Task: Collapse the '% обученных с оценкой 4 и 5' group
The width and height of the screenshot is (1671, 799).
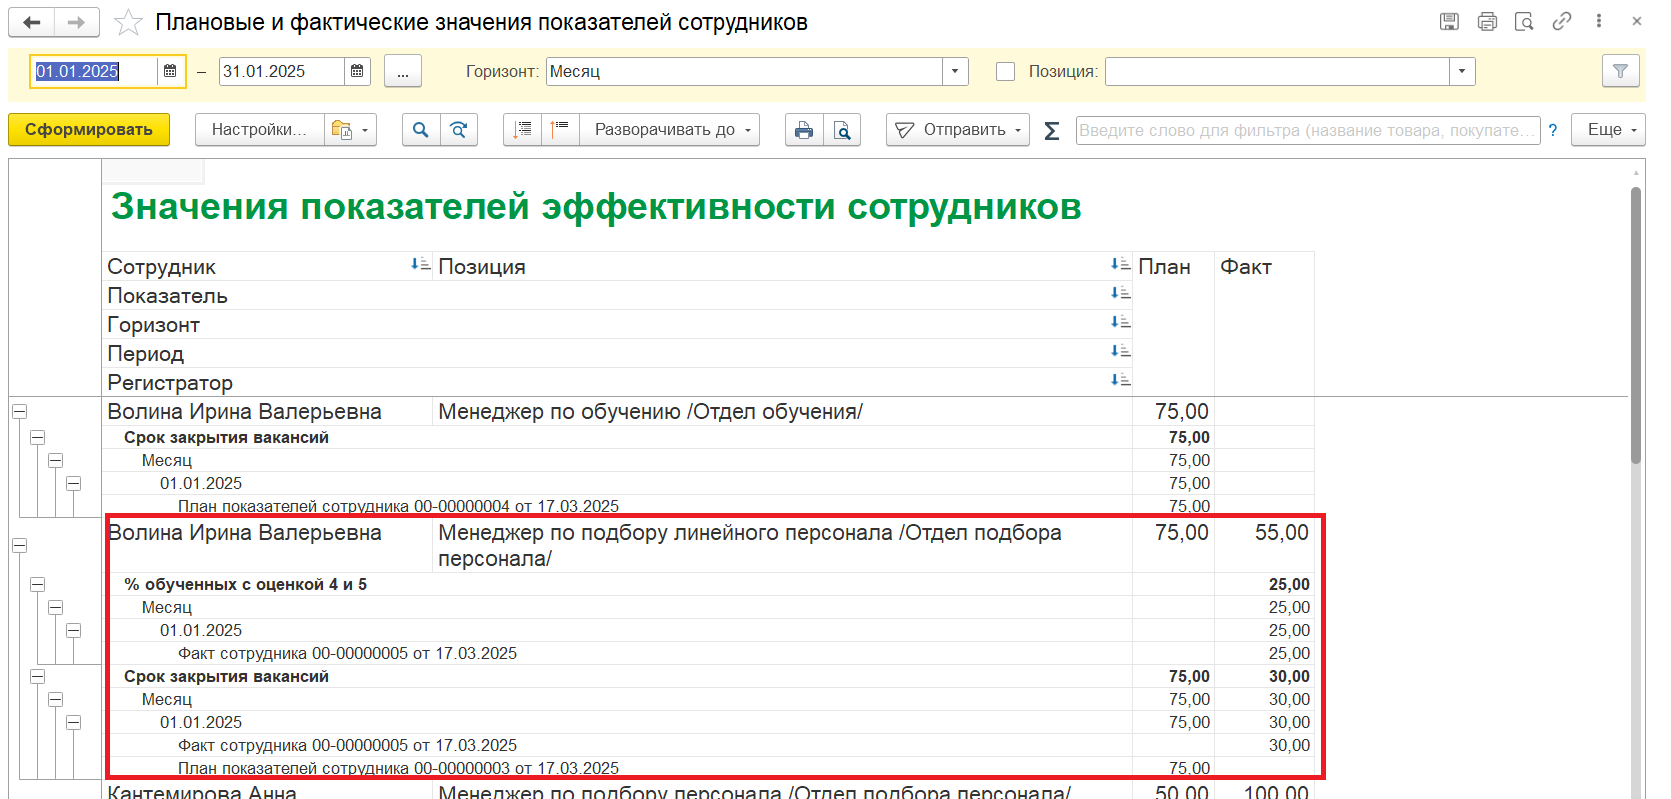Action: [x=37, y=585]
